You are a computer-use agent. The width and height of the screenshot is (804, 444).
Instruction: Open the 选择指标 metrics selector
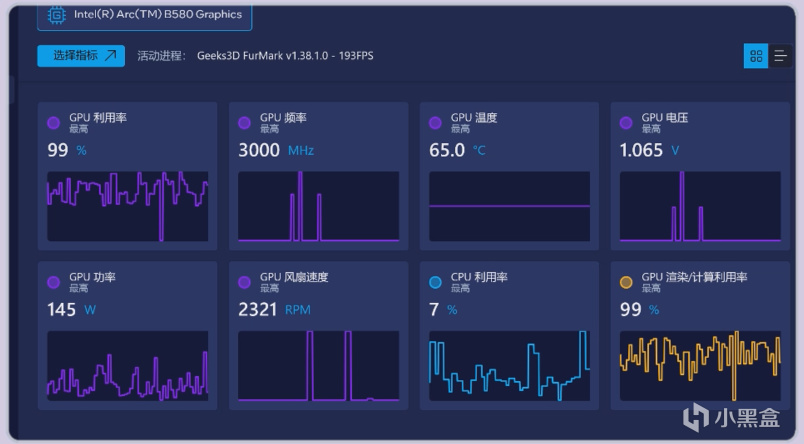[81, 56]
